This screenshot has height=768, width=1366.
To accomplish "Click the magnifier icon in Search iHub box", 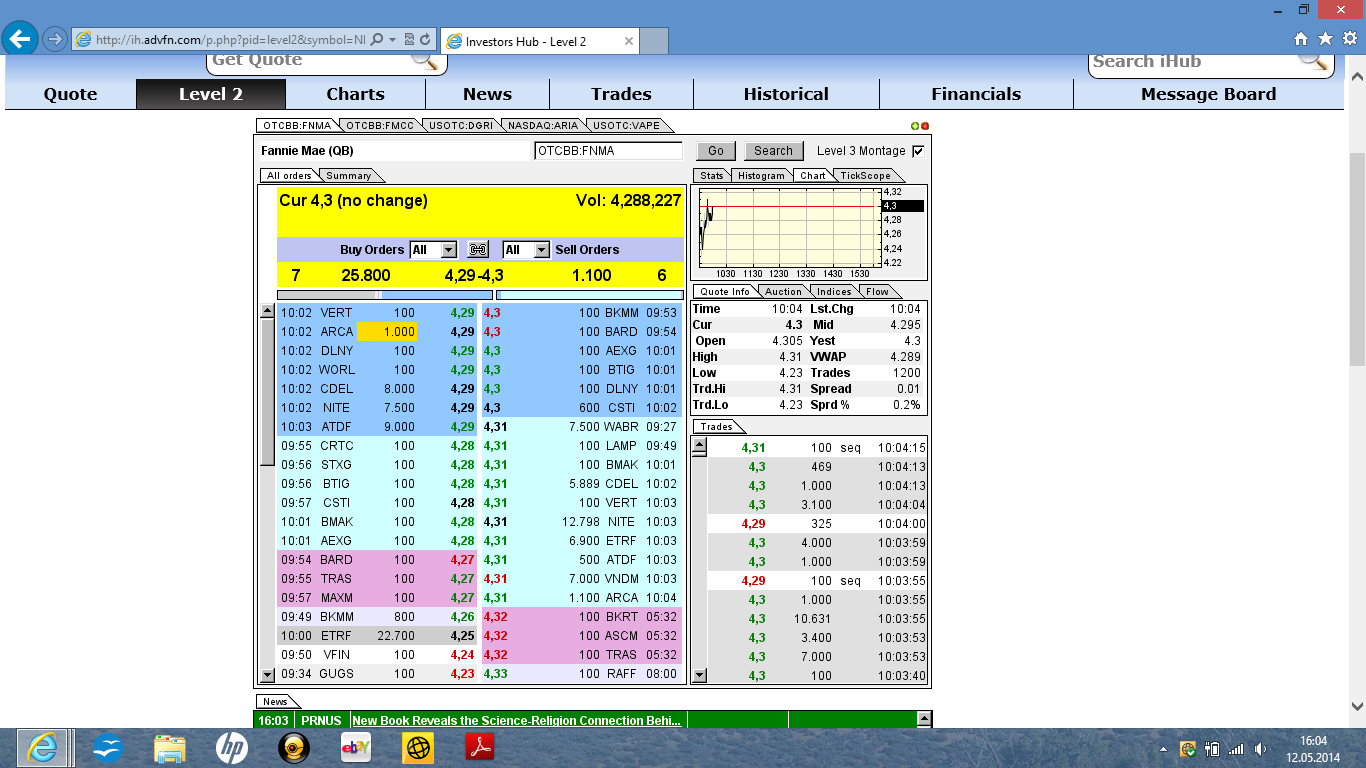I will tap(1312, 62).
